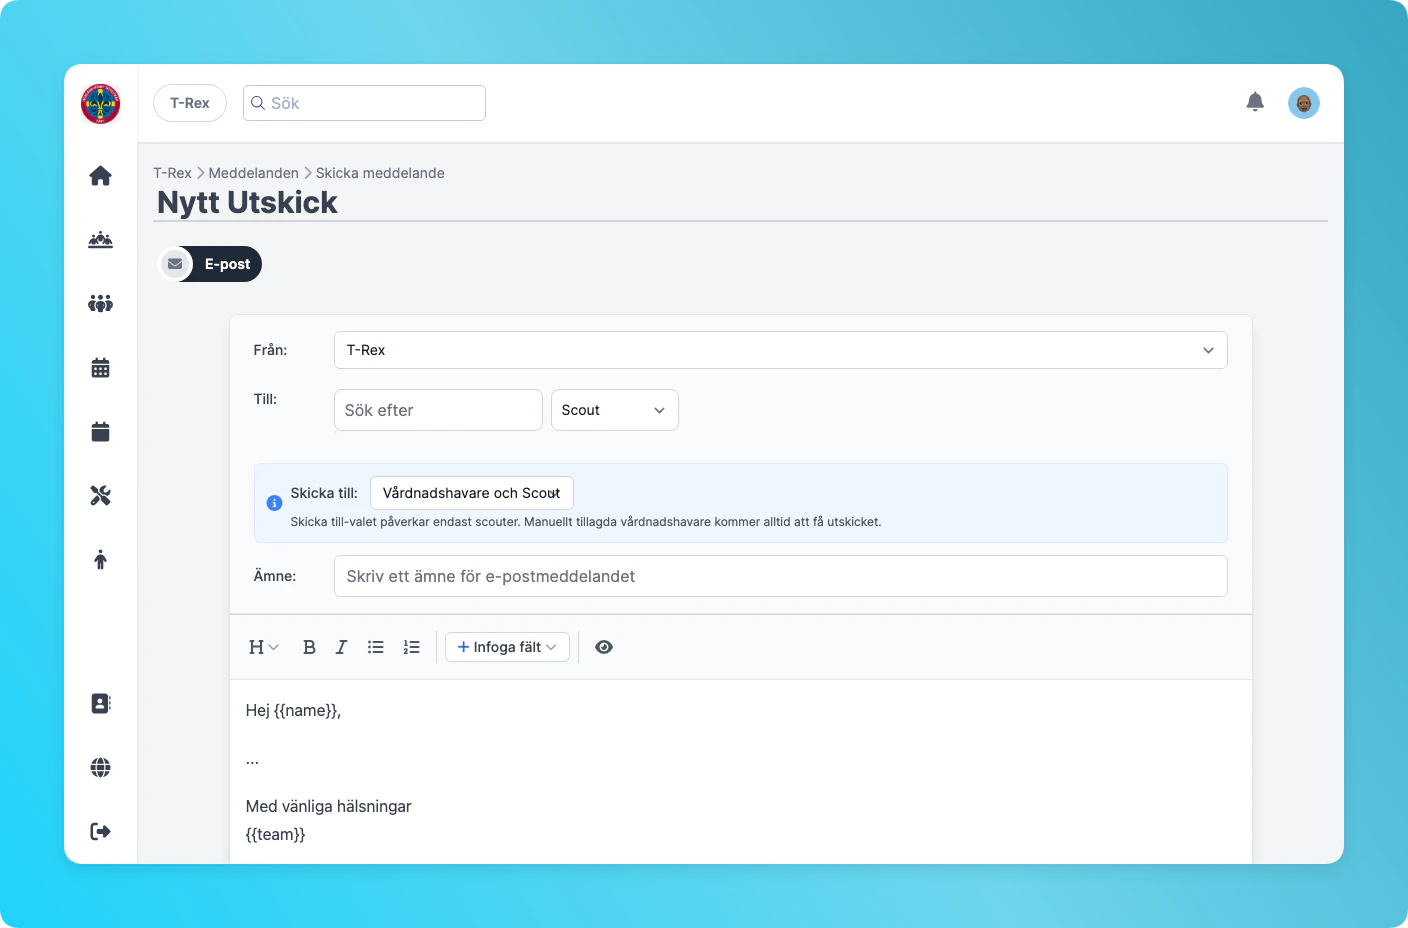Viewport: 1408px width, 928px height.
Task: Open the tools wrench icon in sidebar
Action: point(100,496)
